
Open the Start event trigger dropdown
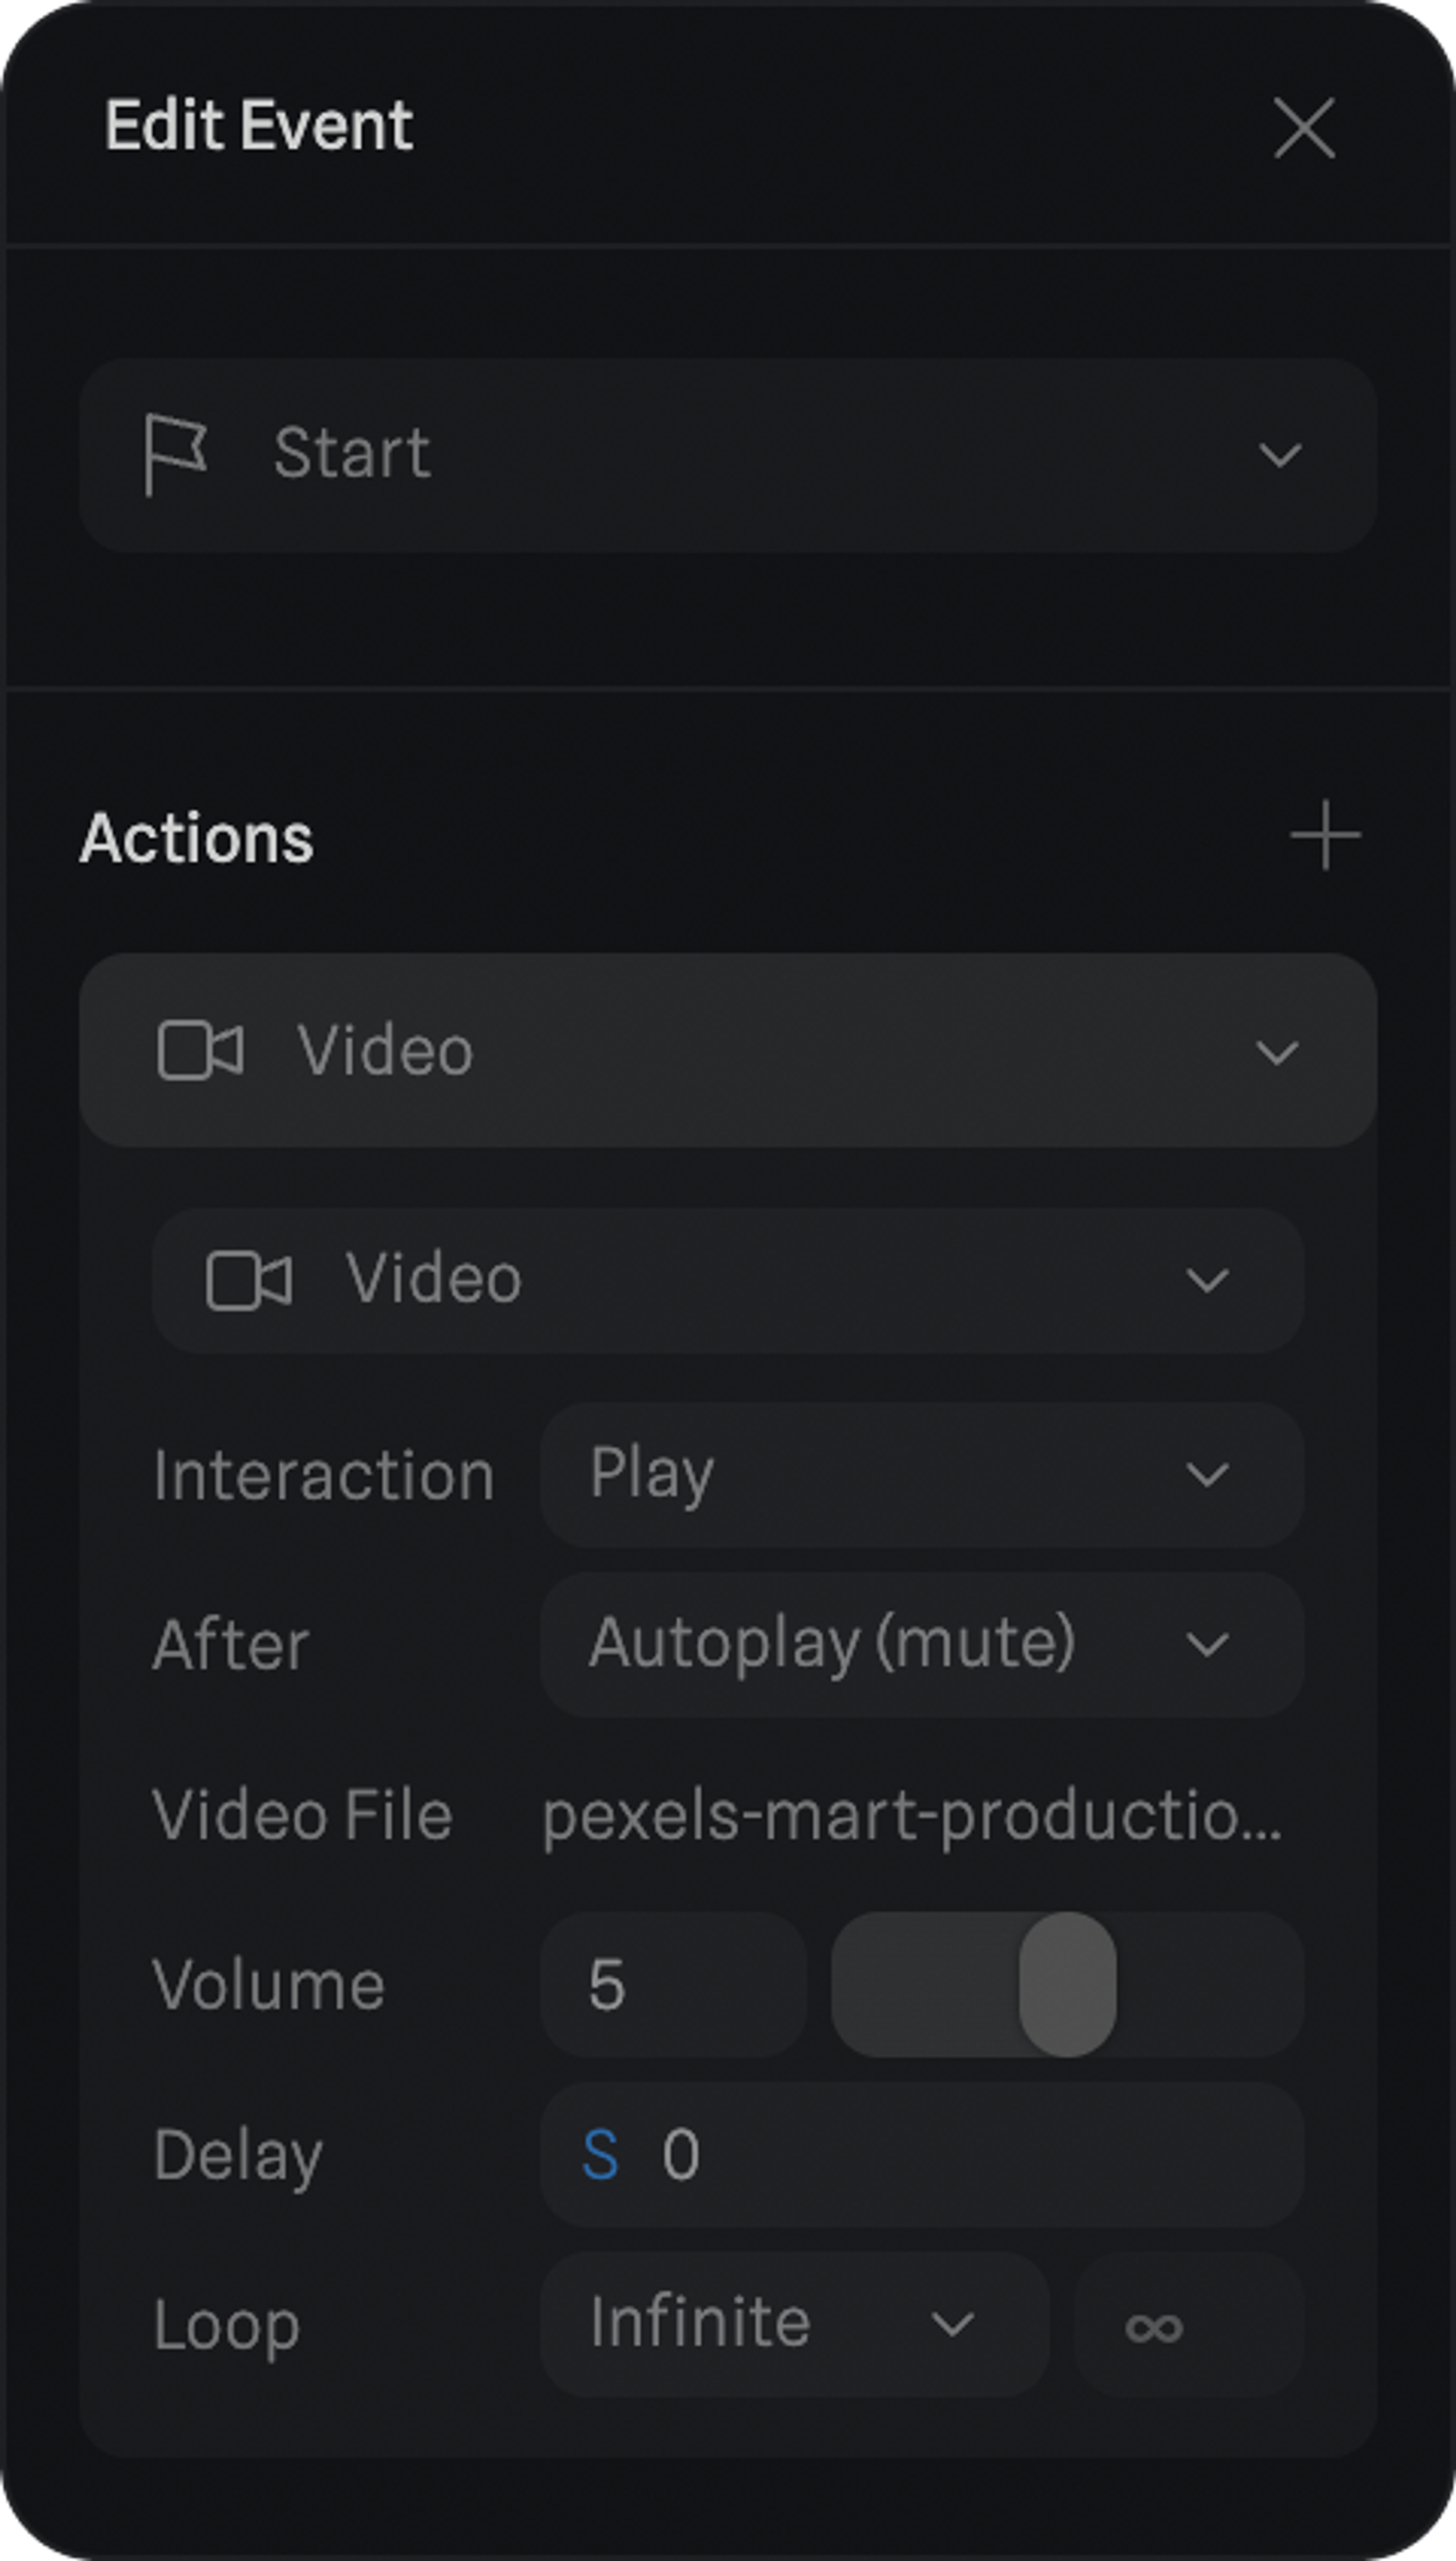point(1279,455)
